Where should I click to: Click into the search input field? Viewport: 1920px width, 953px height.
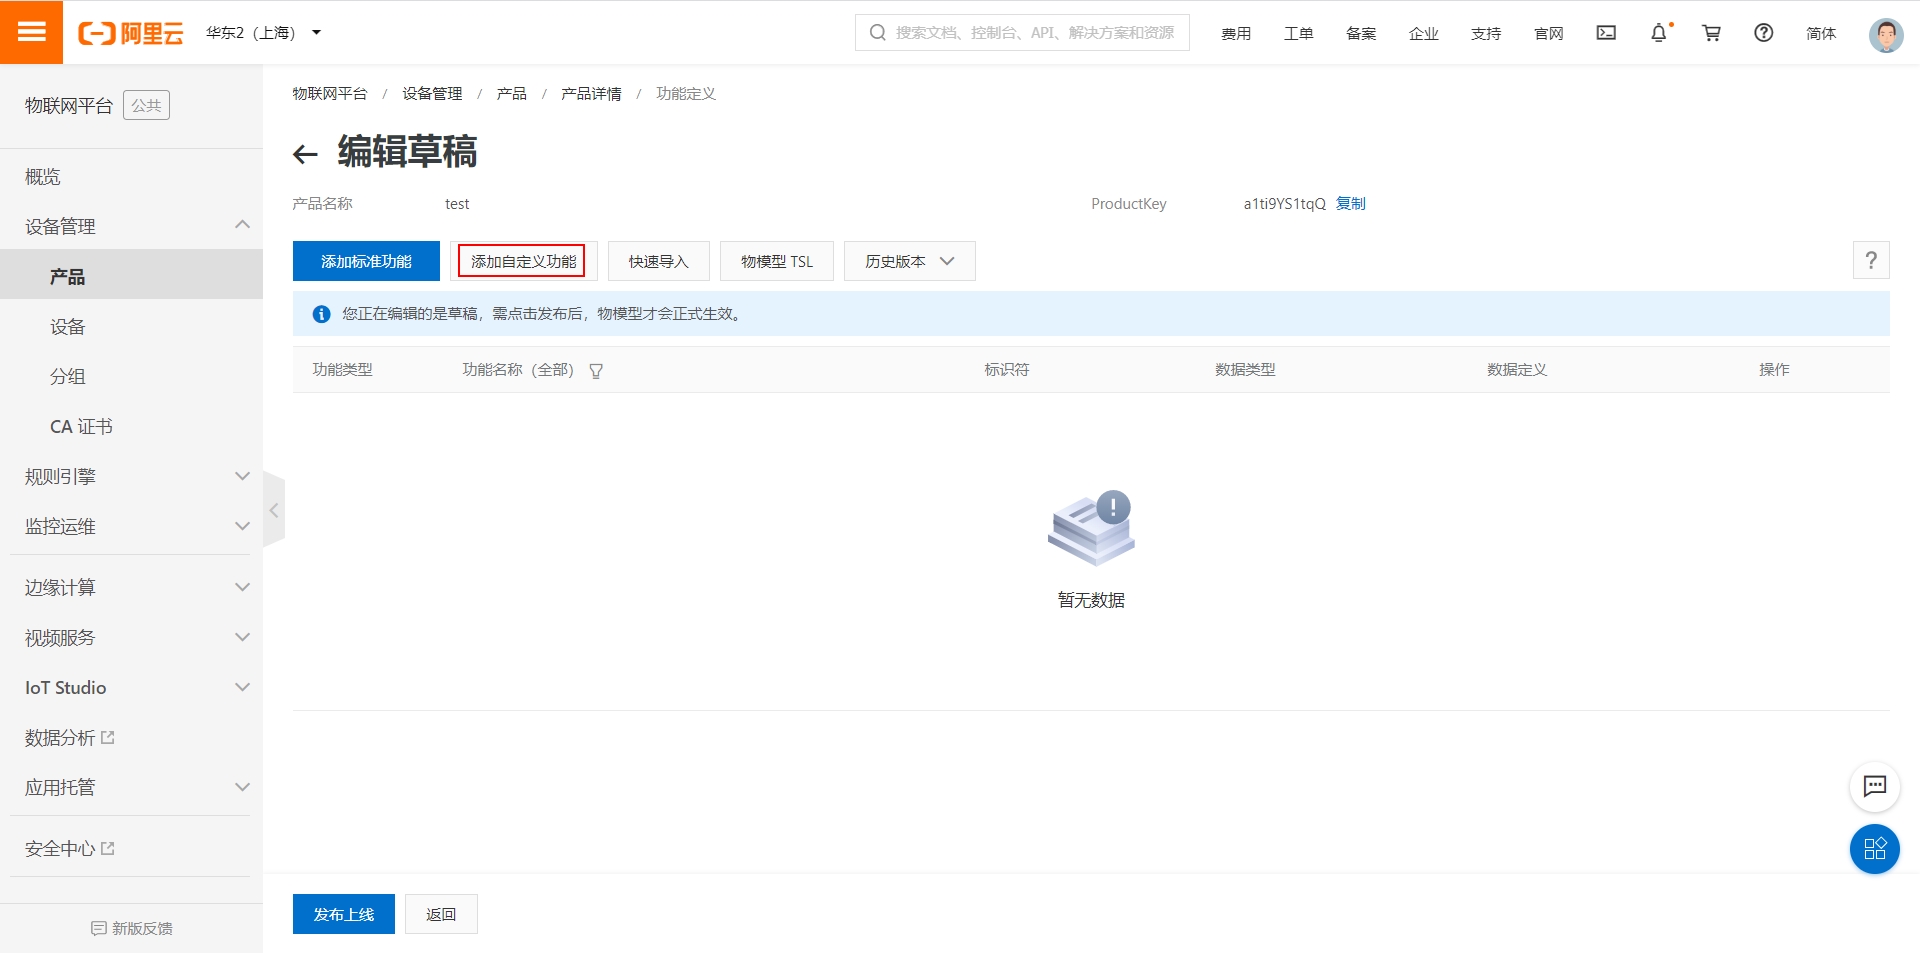click(1020, 32)
